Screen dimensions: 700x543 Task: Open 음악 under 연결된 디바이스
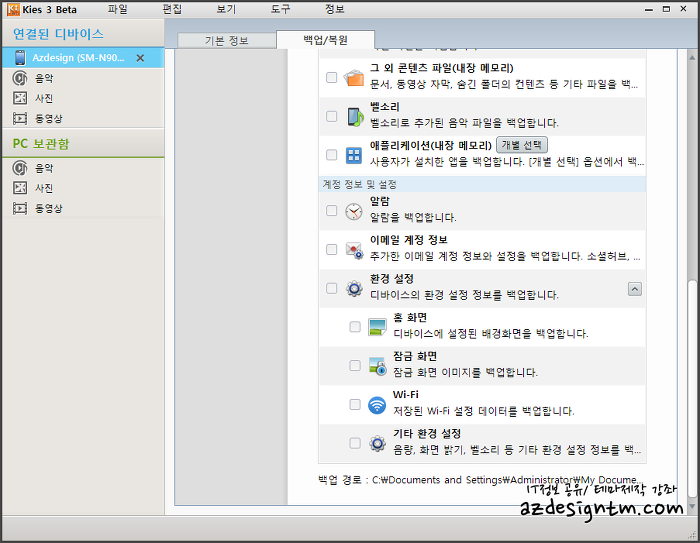[x=44, y=78]
